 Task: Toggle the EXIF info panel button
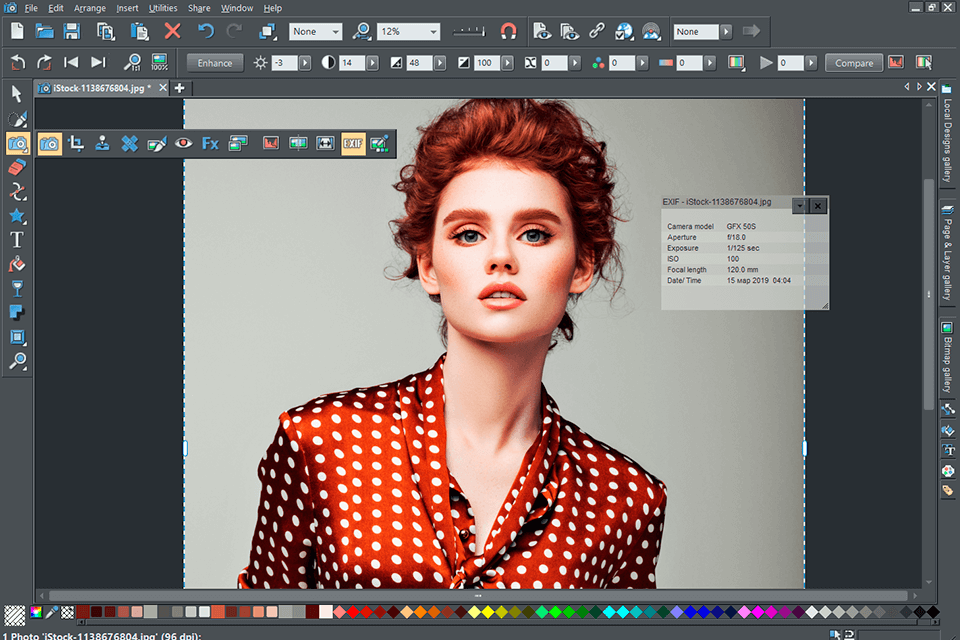point(352,144)
